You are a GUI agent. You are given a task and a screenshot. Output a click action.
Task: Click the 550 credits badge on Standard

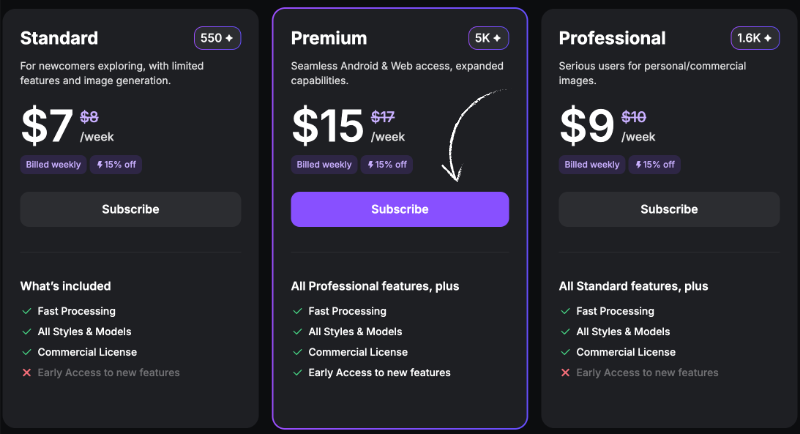[217, 38]
